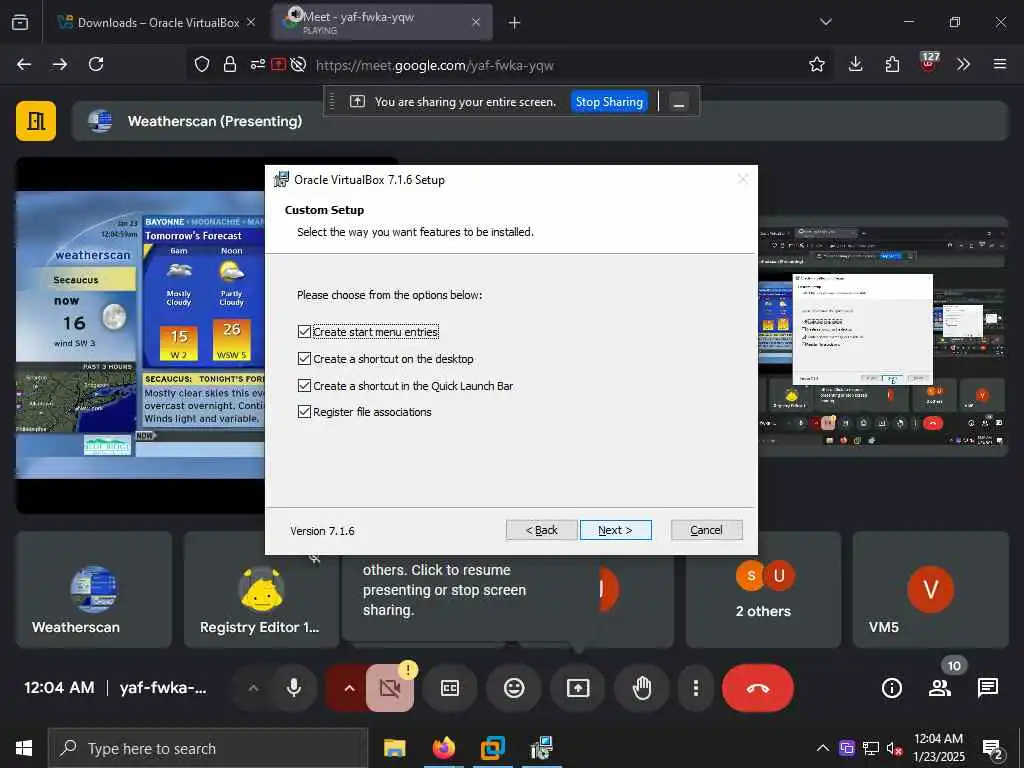Click the screen sharing indicator in address bar
The height and width of the screenshot is (768, 1024).
[x=278, y=64]
